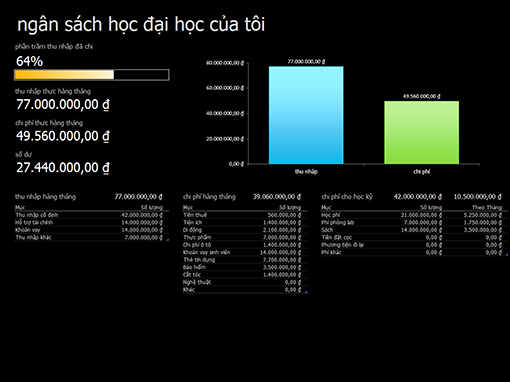510x382 pixels.
Task: Select the 64% spent percentage value
Action: pos(29,61)
